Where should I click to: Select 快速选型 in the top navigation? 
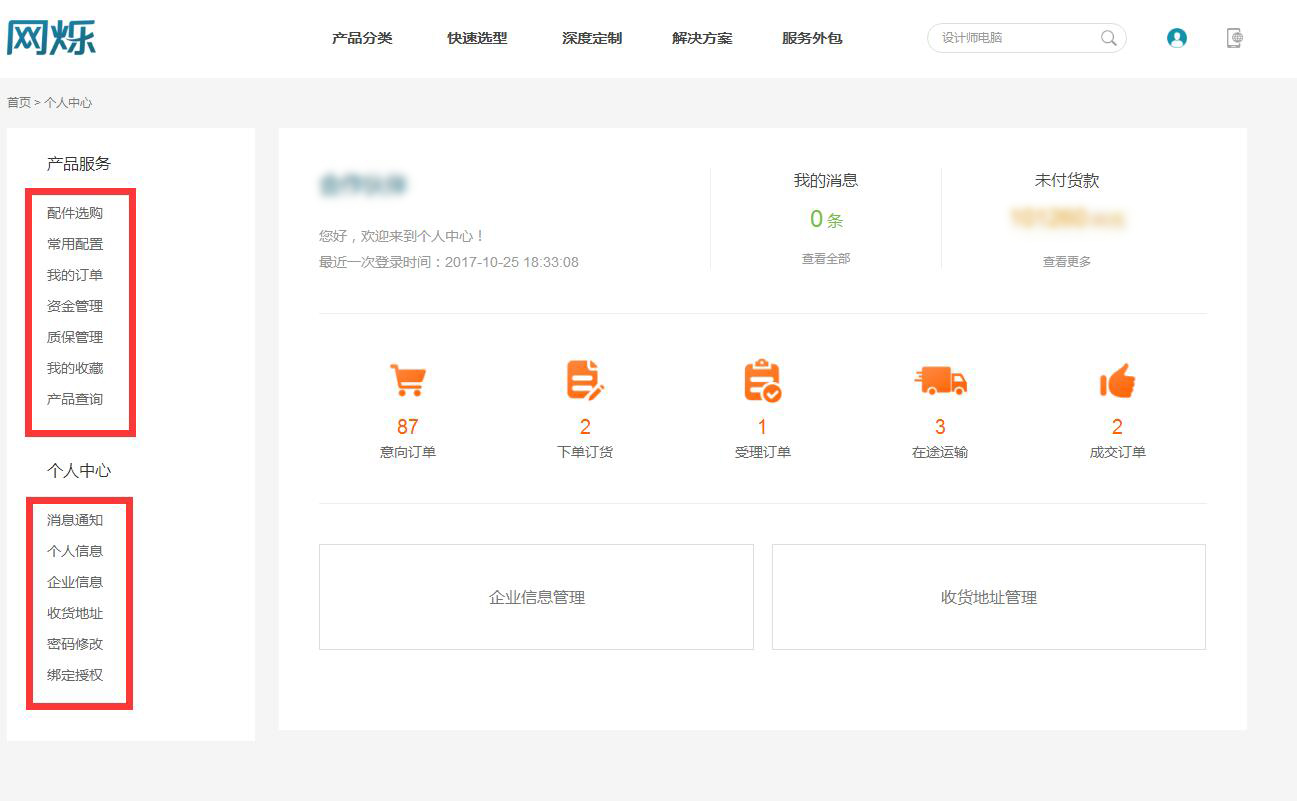click(x=477, y=38)
